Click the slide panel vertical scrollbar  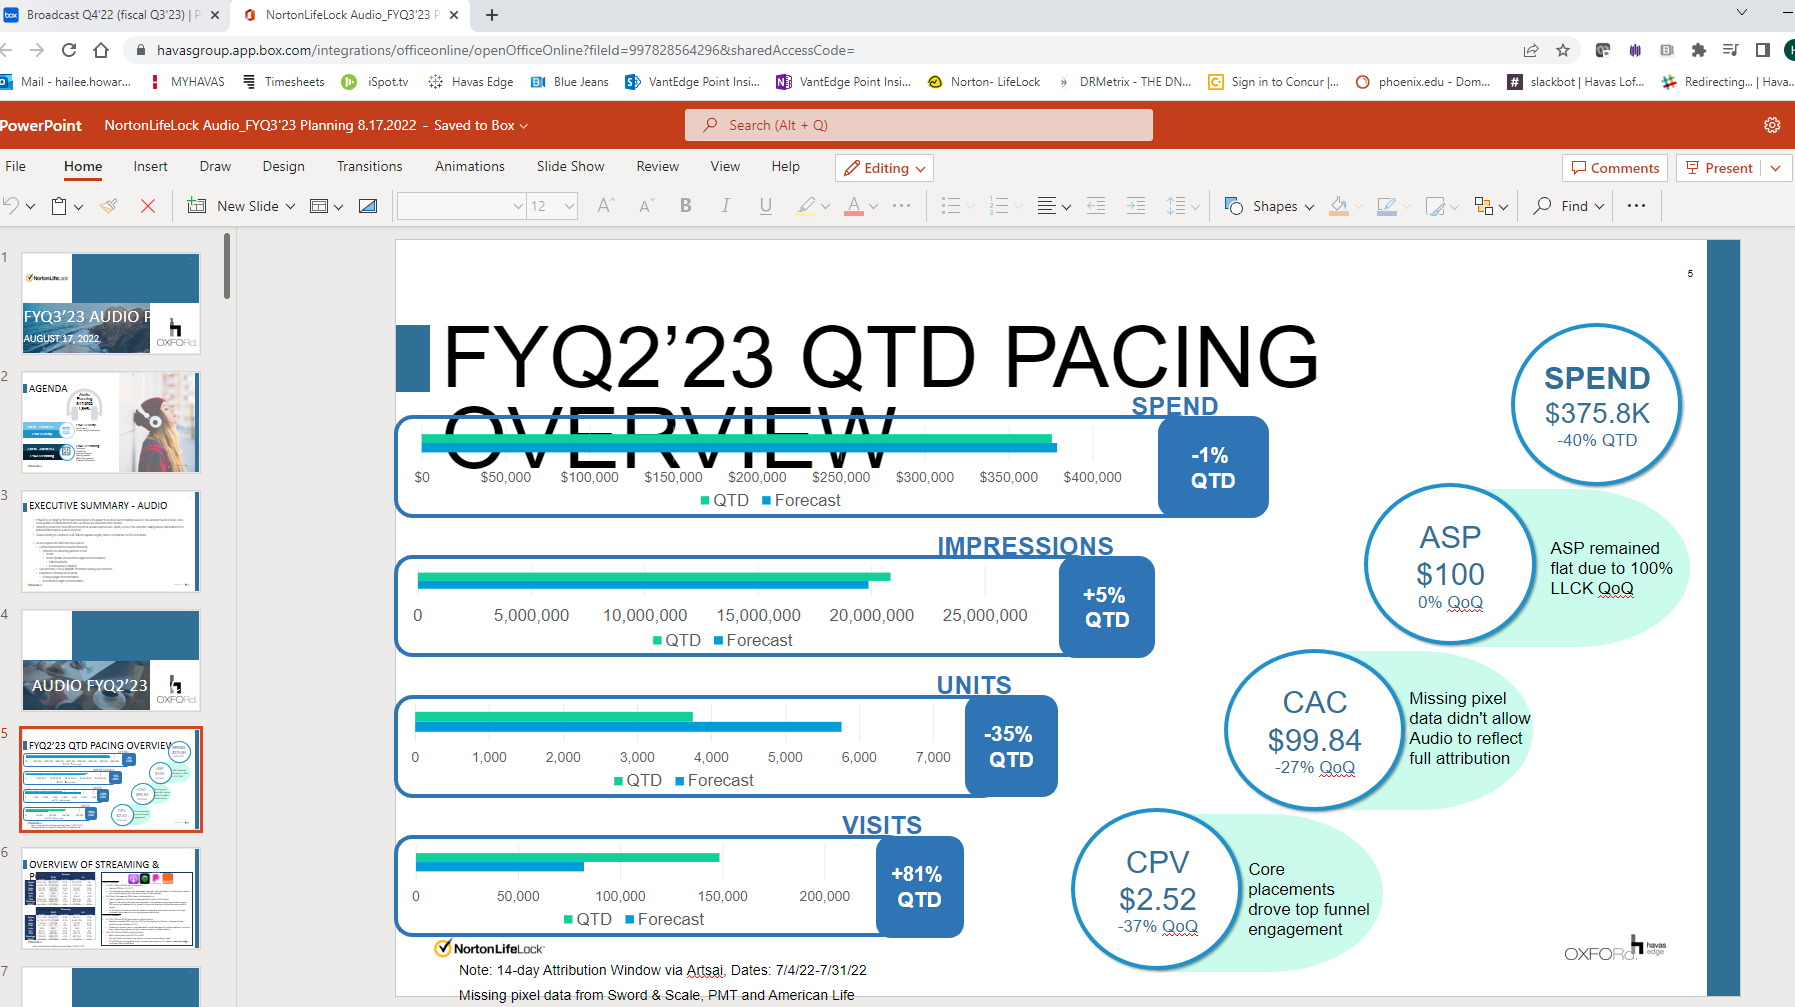227,266
